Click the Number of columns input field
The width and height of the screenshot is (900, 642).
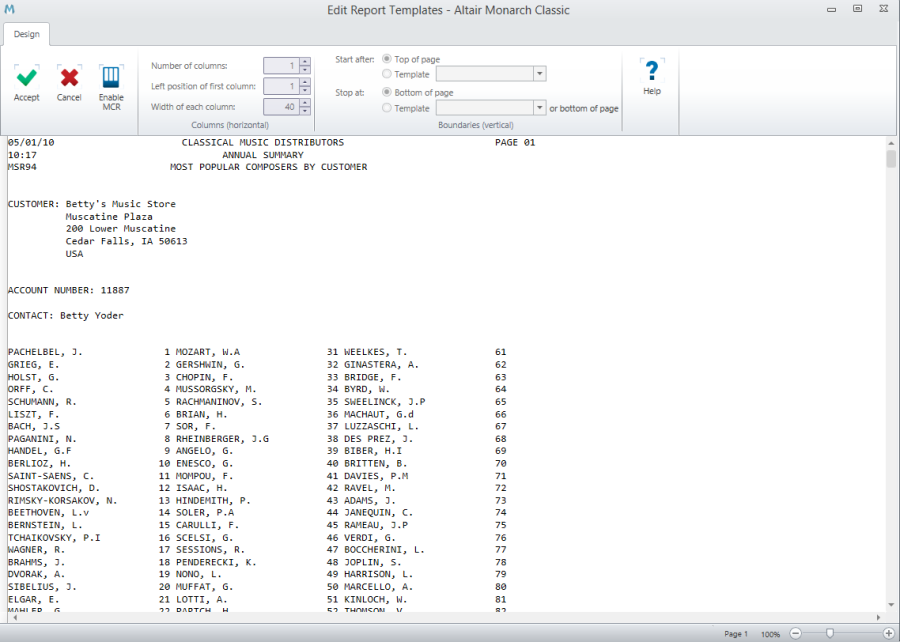coord(281,65)
